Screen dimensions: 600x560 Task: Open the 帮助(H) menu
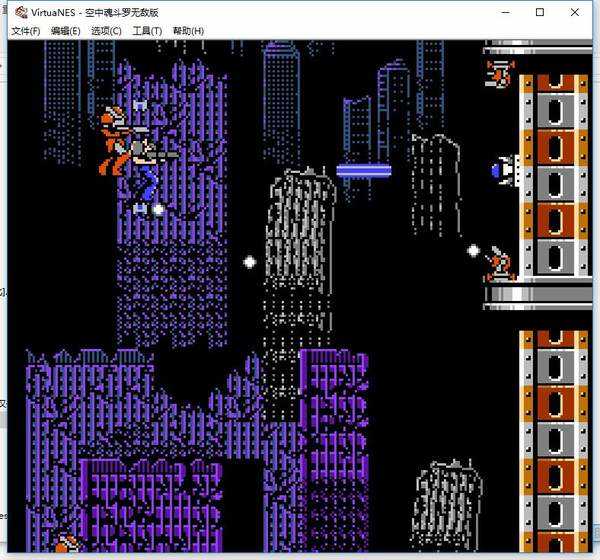(188, 31)
